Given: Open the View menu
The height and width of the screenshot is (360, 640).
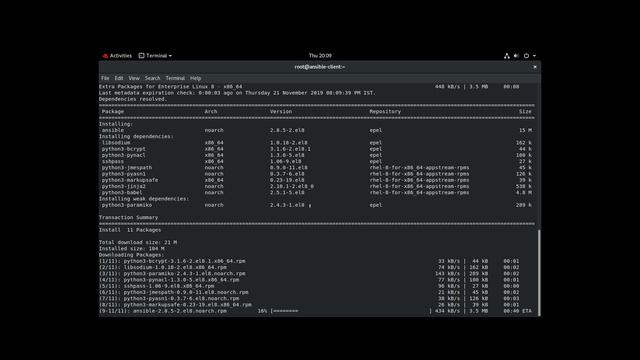Looking at the screenshot, I should point(134,78).
